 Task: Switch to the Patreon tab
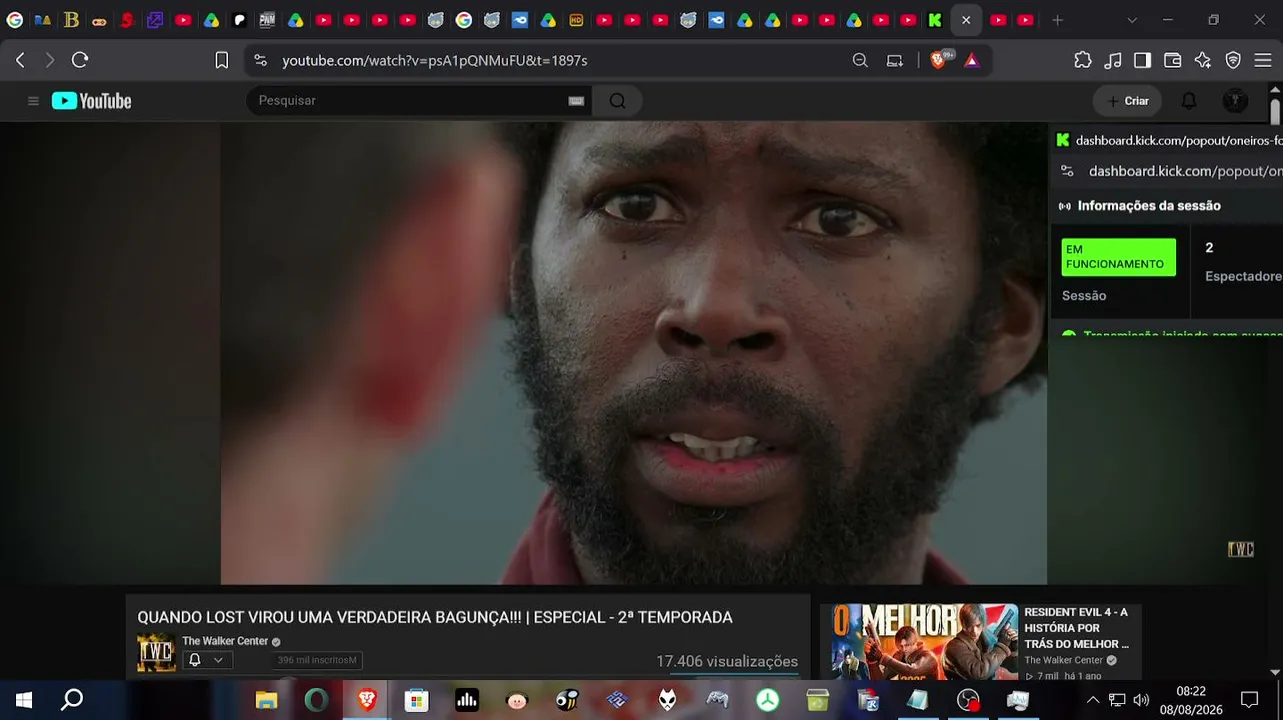point(240,20)
